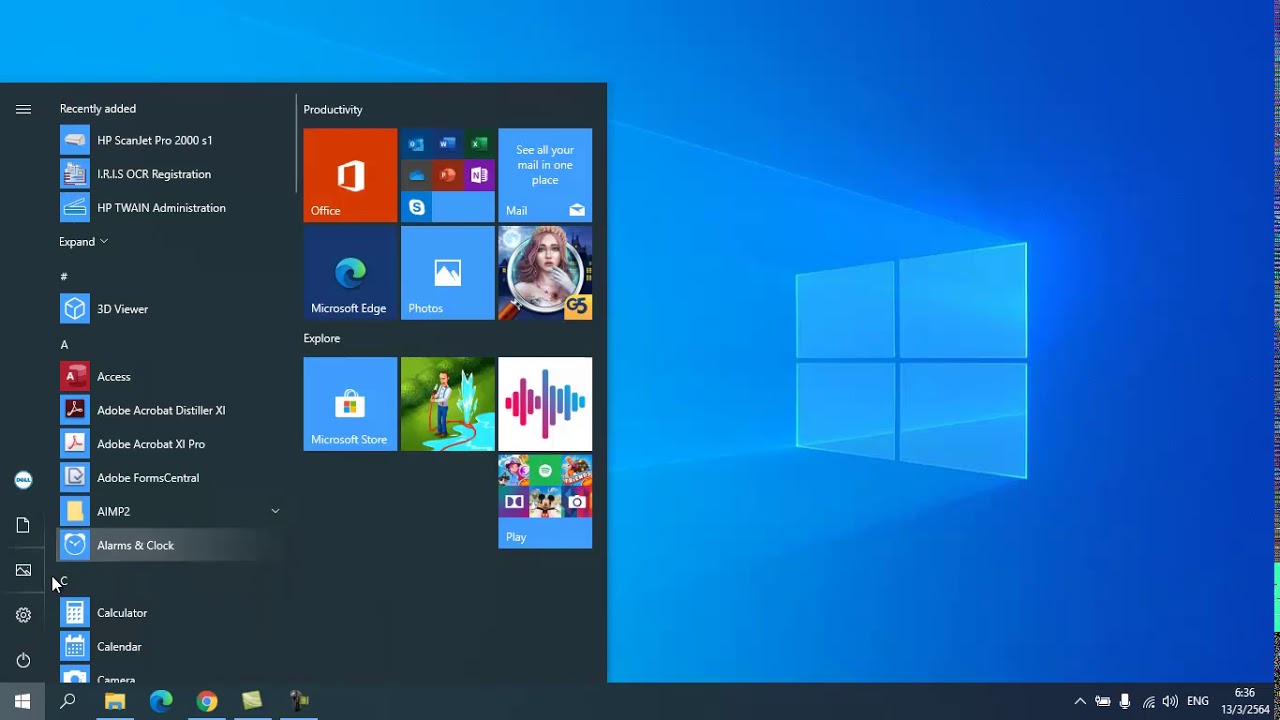Open Adobe Acrobat Distiller XI
This screenshot has height=720, width=1280.
(172, 410)
